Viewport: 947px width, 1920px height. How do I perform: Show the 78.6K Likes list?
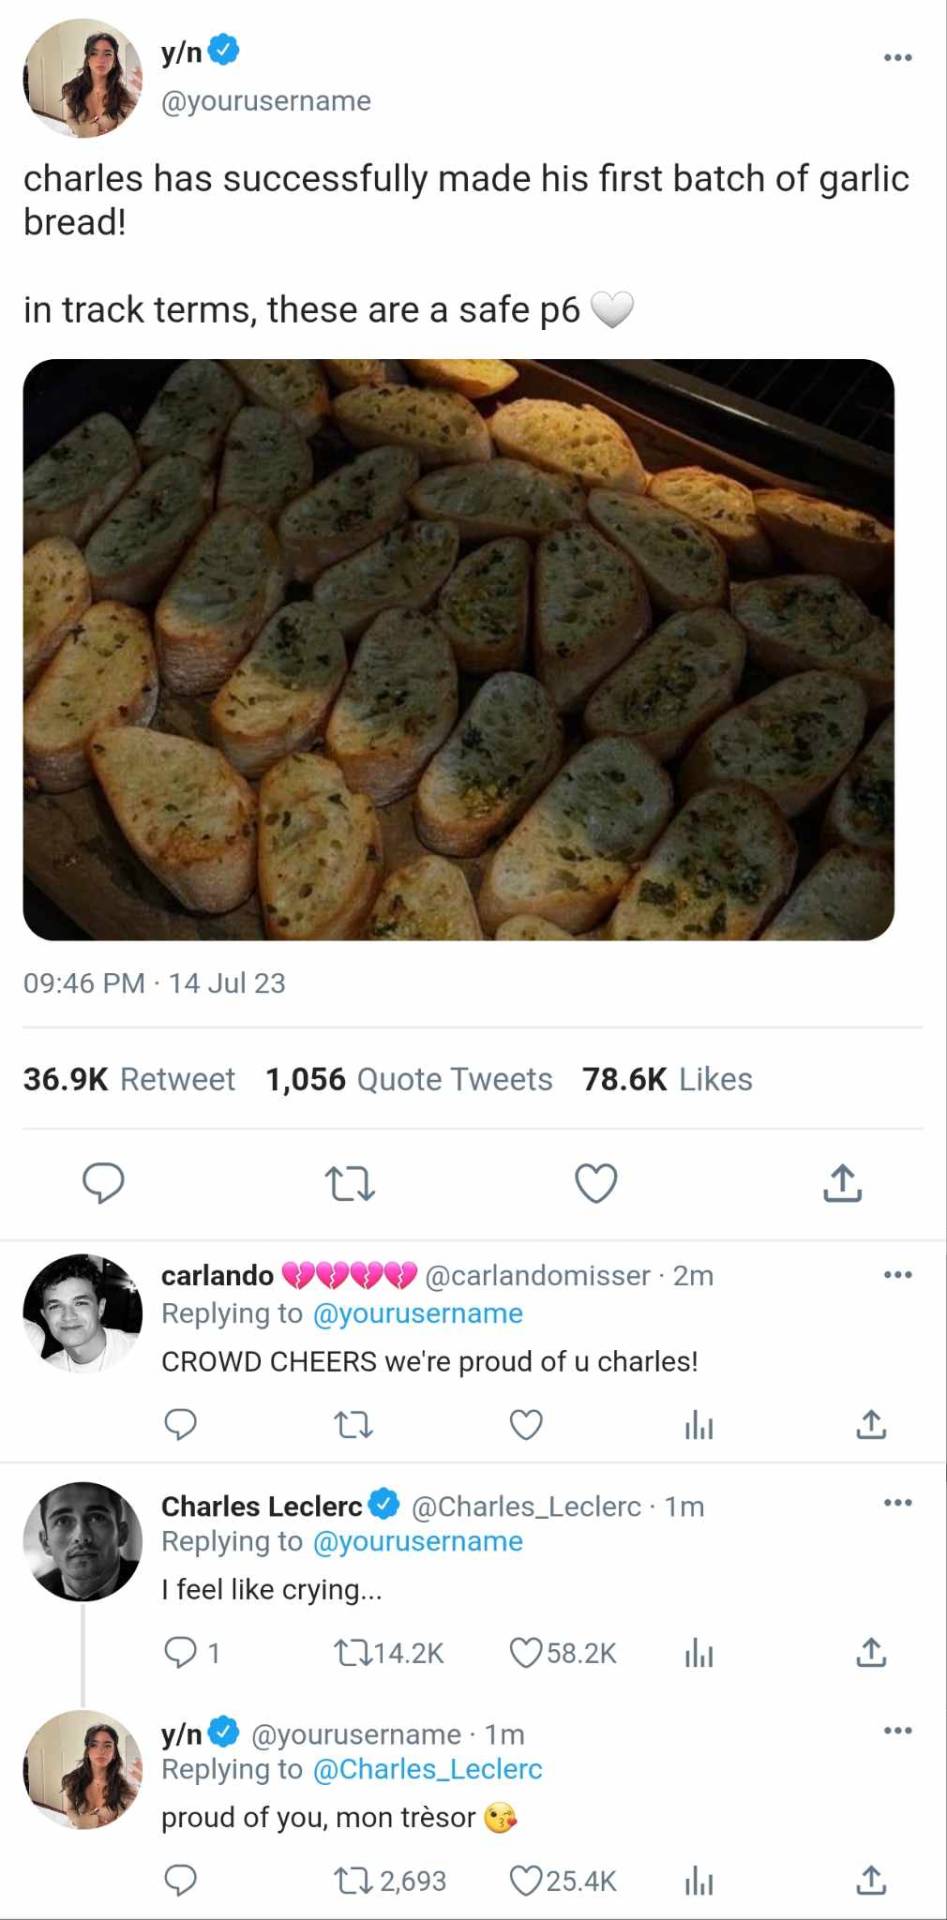(667, 1079)
